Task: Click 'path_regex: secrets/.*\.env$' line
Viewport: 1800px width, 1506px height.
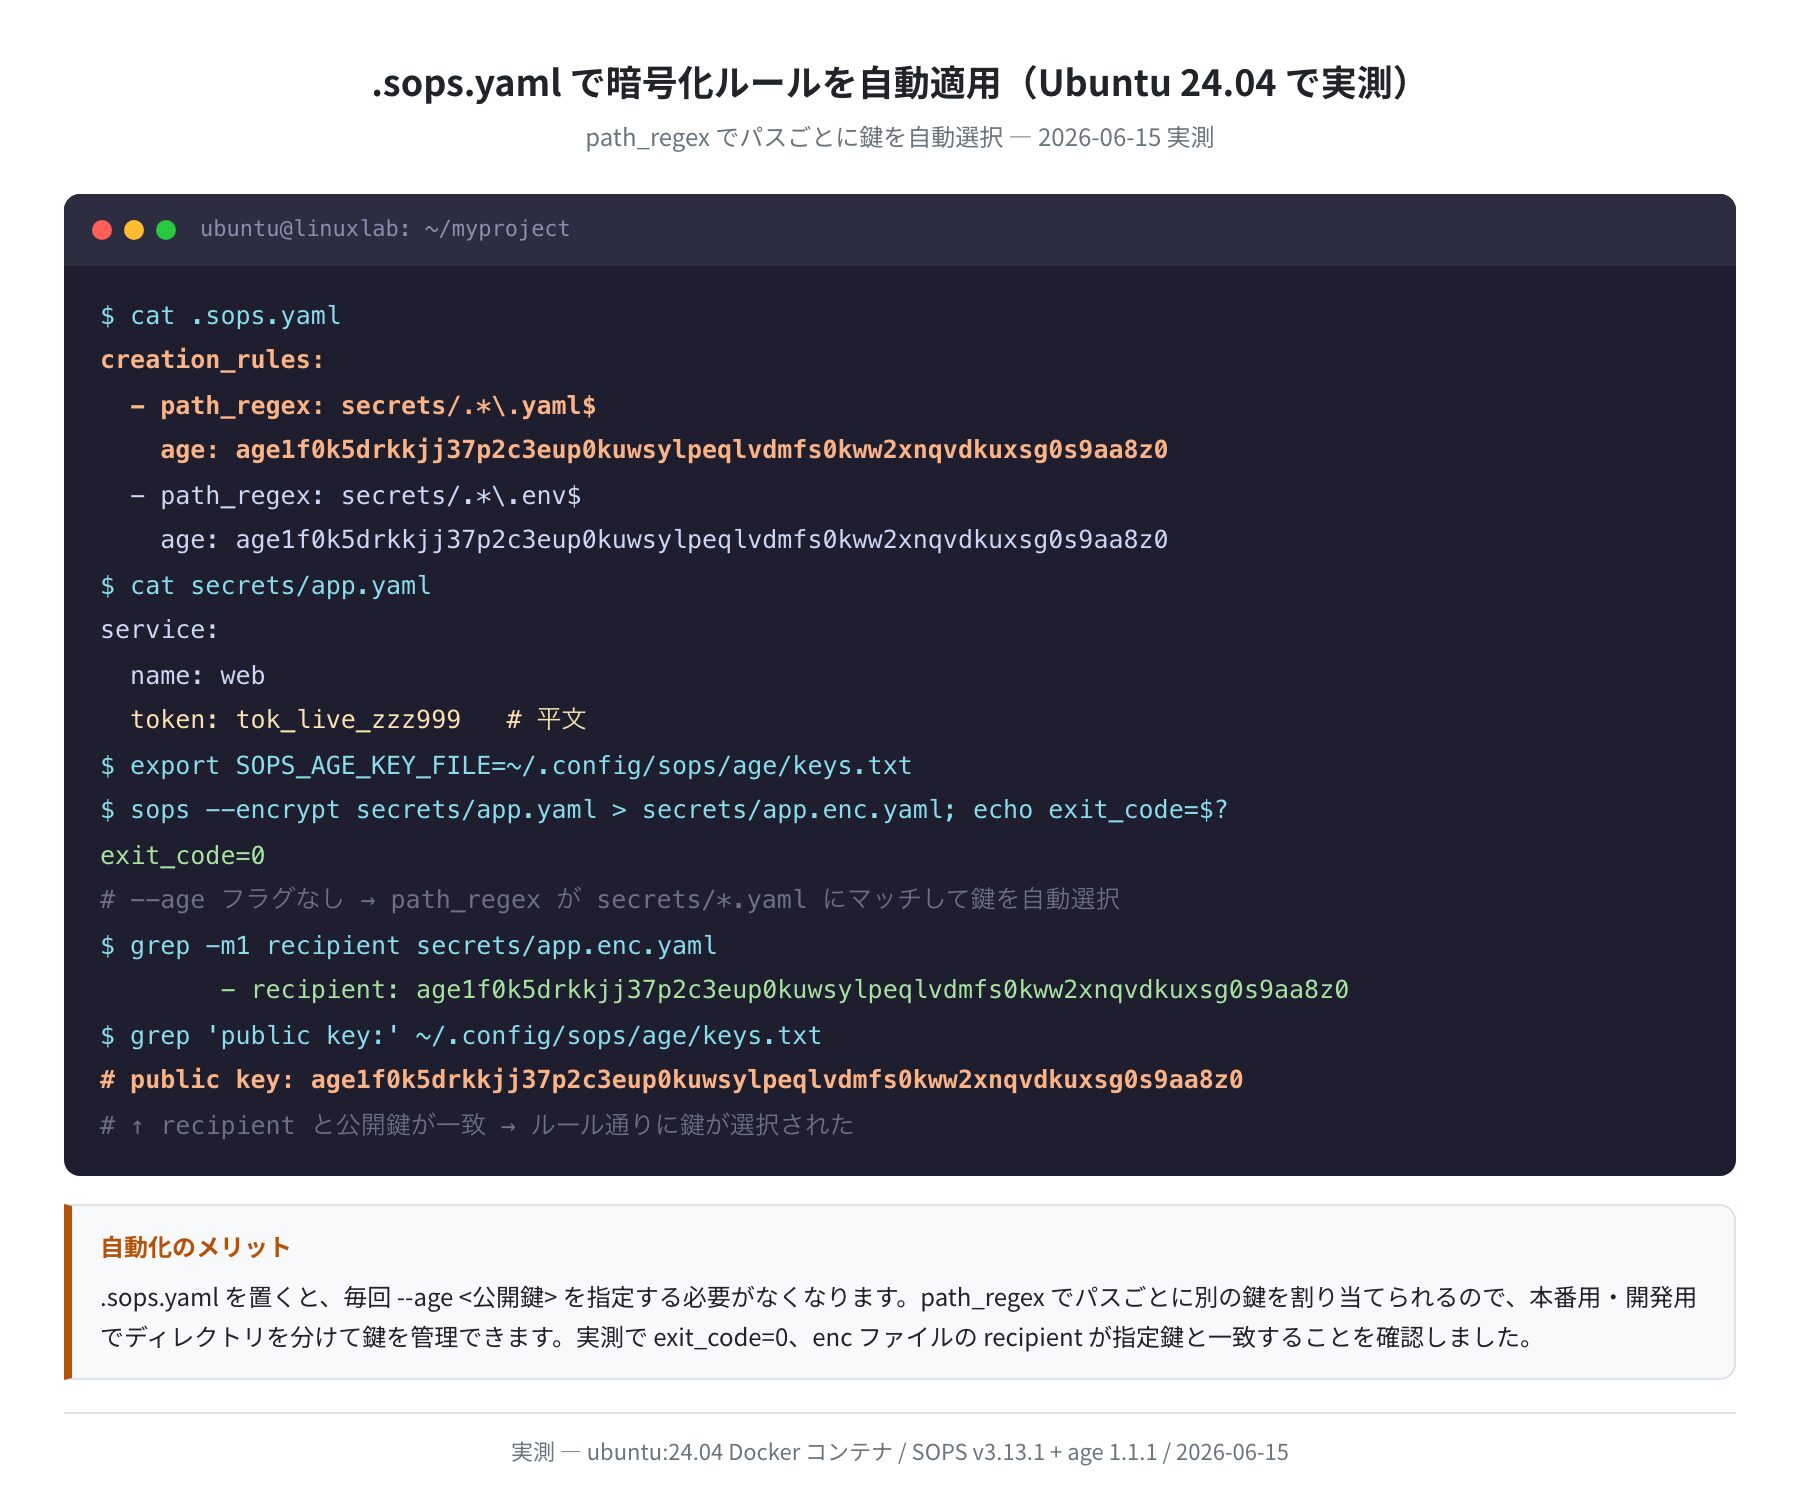Action: pos(356,496)
